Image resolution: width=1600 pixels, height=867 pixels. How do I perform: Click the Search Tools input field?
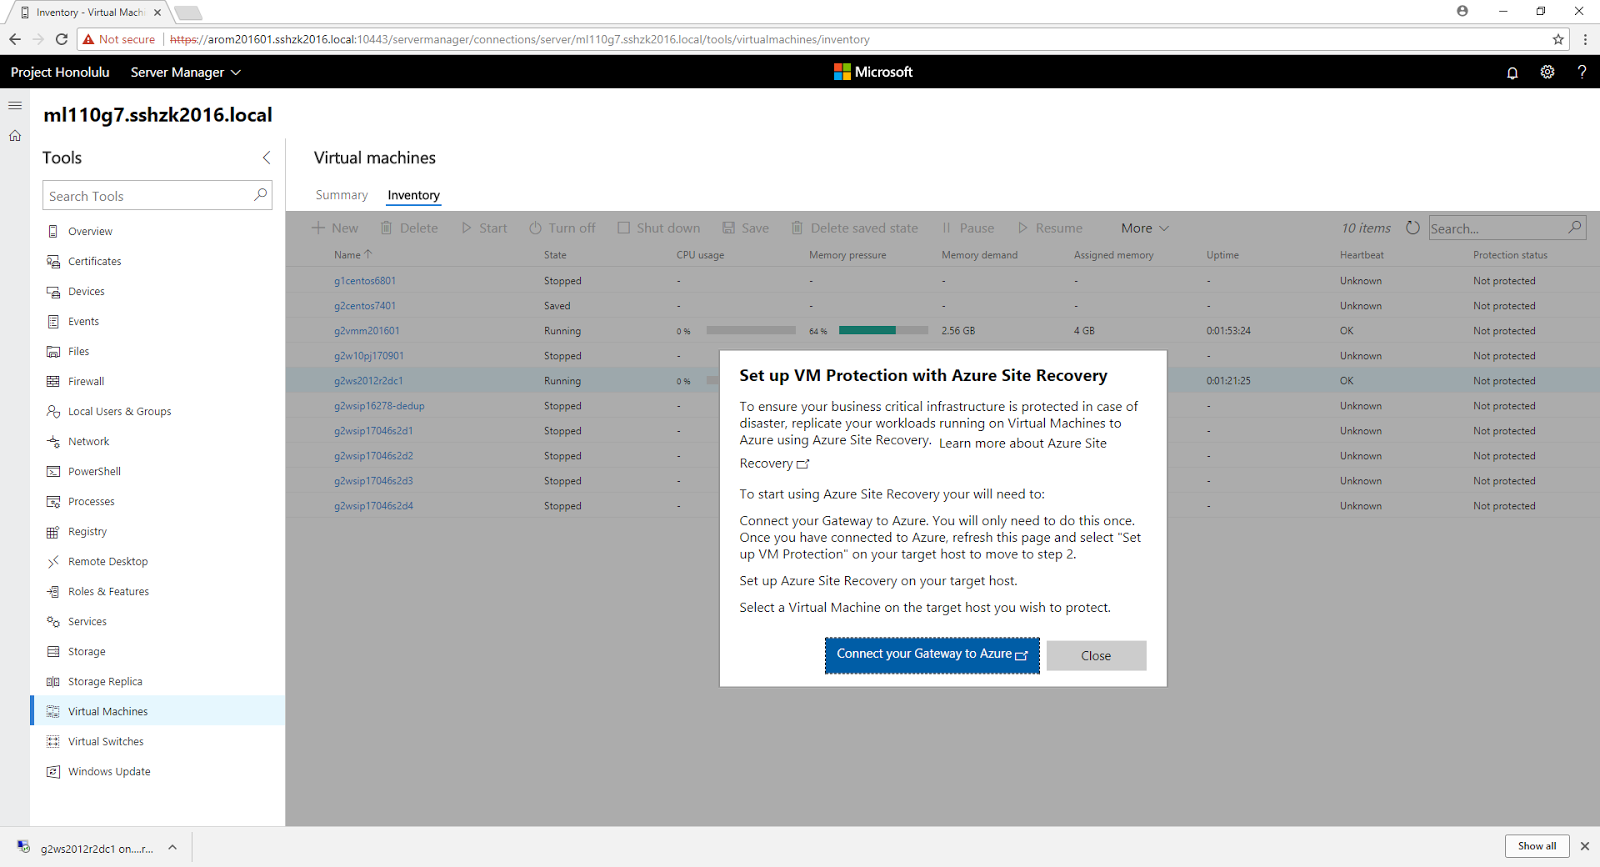pos(157,196)
